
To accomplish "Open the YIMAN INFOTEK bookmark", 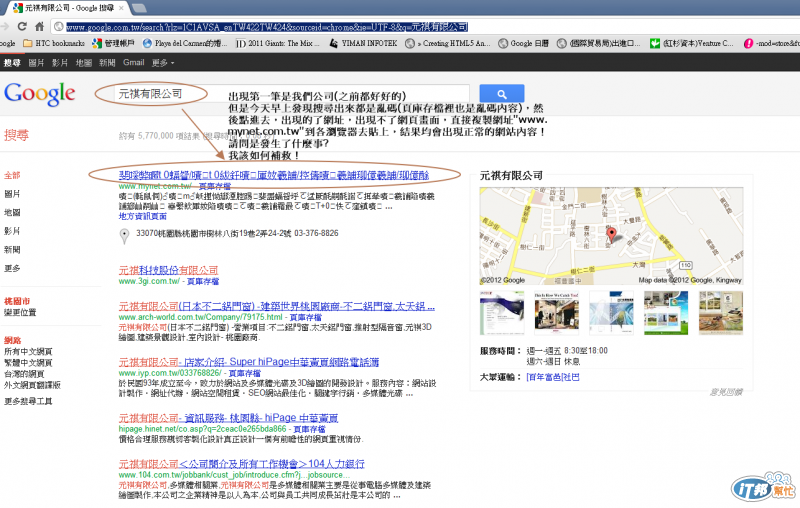I will coord(363,43).
